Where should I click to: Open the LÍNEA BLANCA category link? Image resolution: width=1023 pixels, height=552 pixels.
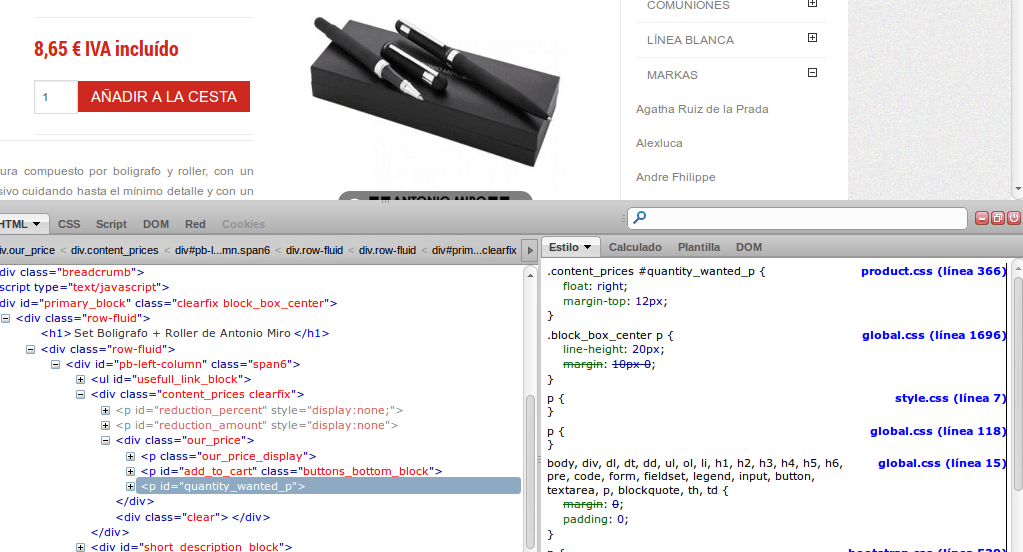(690, 40)
